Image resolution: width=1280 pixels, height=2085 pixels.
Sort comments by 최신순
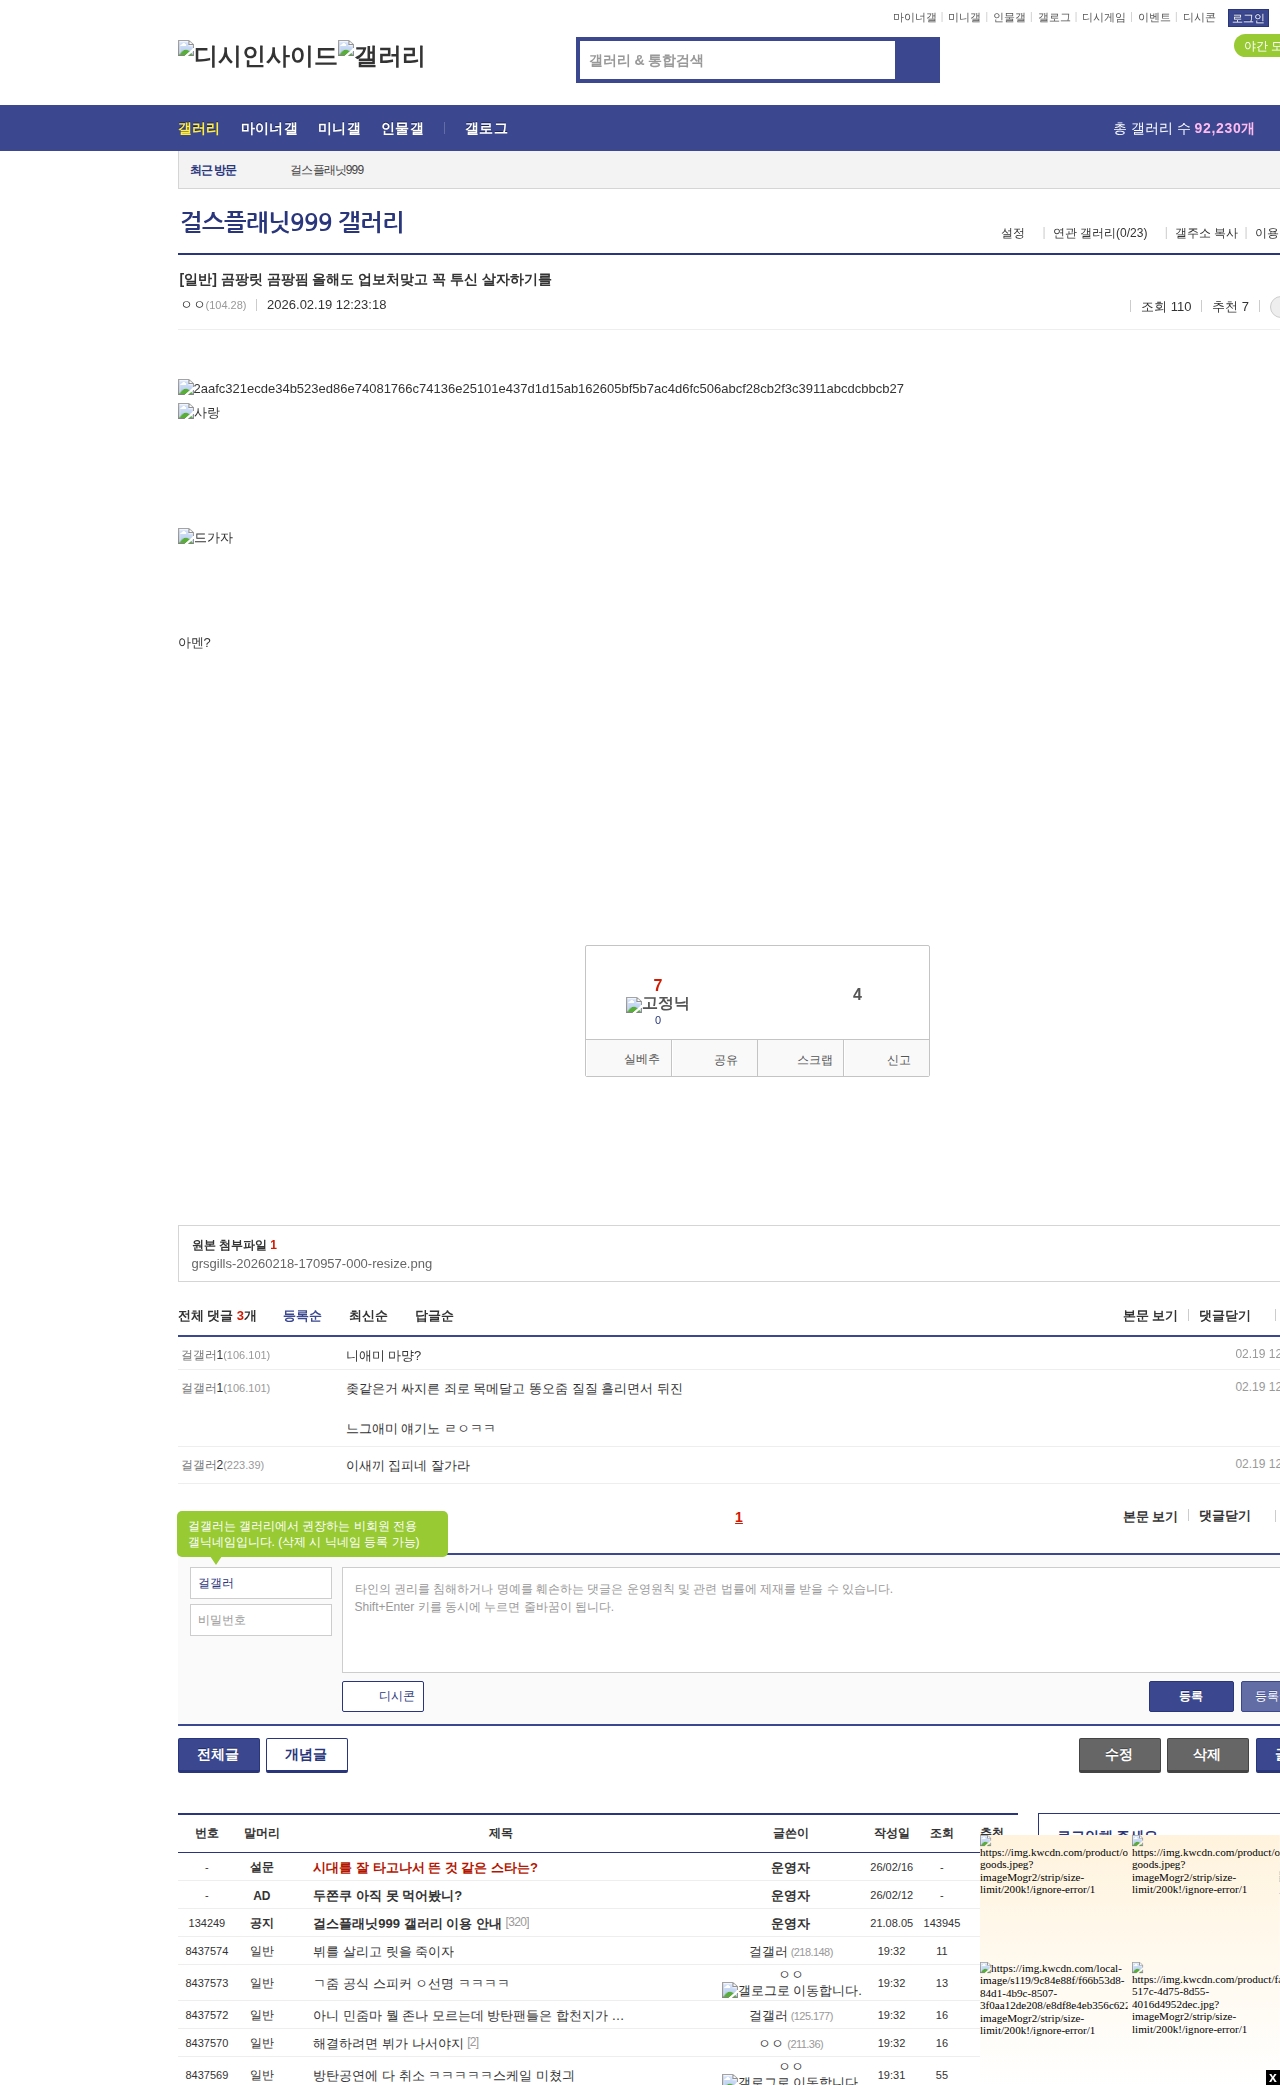[368, 1316]
